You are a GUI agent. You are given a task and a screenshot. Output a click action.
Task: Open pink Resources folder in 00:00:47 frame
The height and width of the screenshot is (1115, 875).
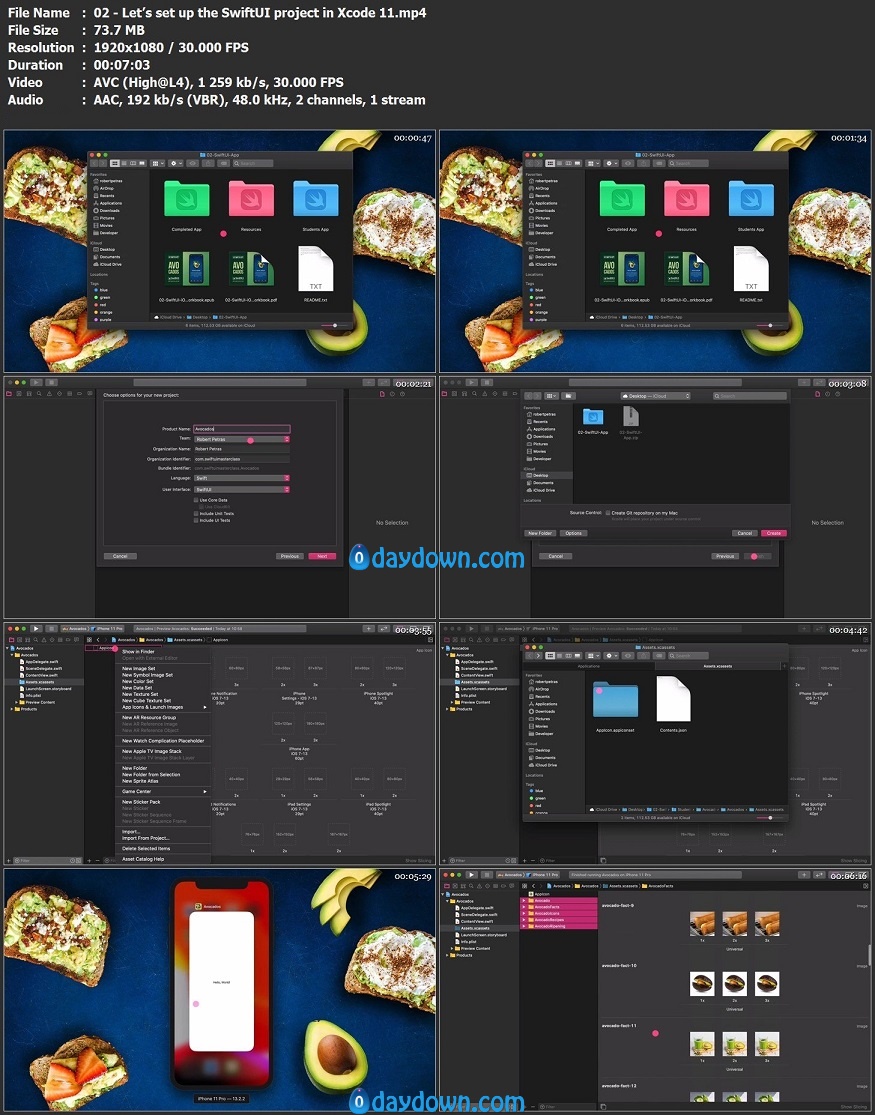click(251, 199)
